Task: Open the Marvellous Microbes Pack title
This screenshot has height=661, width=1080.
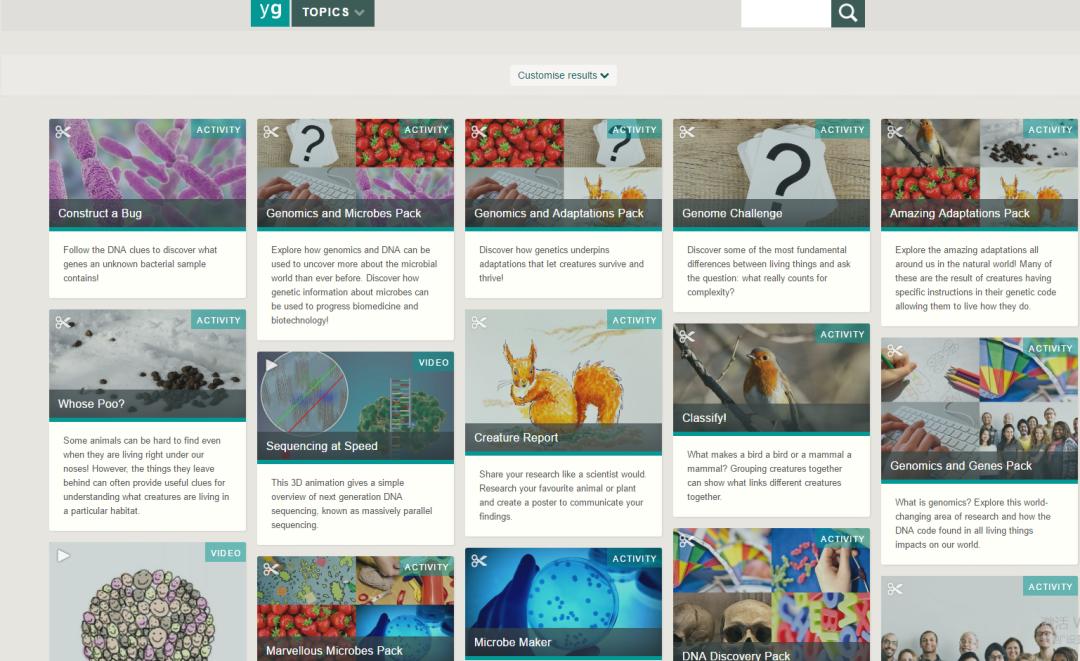Action: [x=334, y=651]
